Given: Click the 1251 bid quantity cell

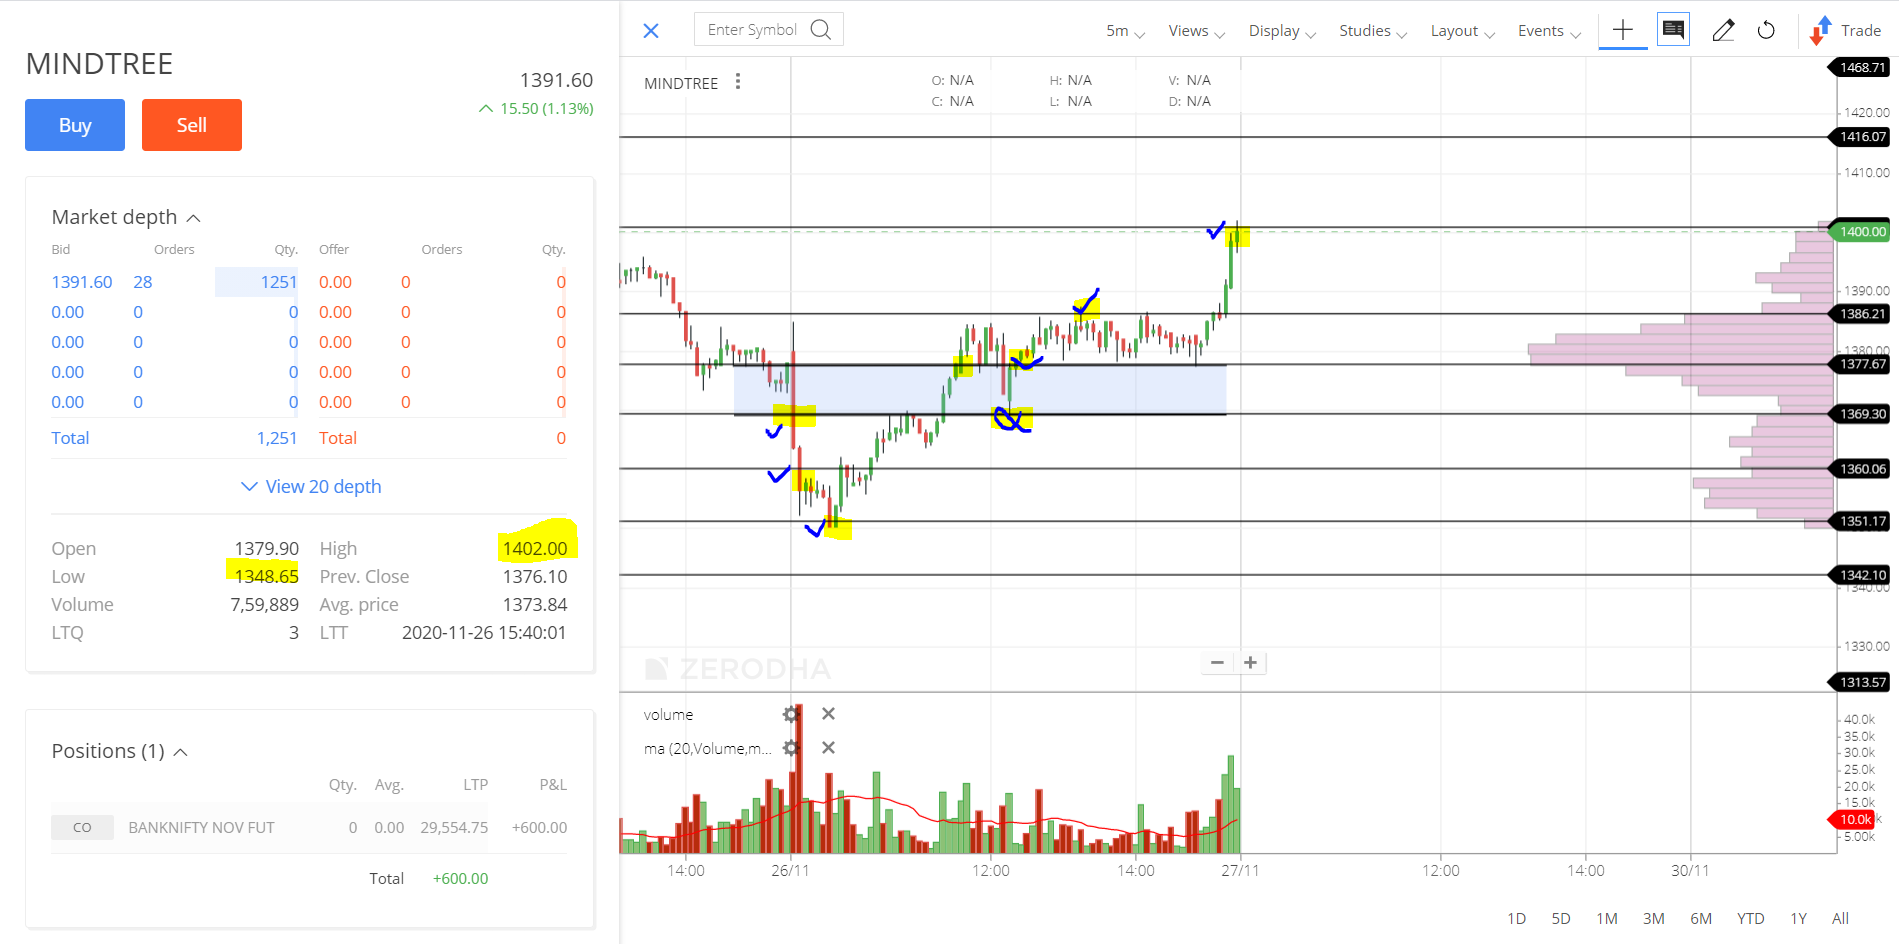Looking at the screenshot, I should (x=257, y=282).
